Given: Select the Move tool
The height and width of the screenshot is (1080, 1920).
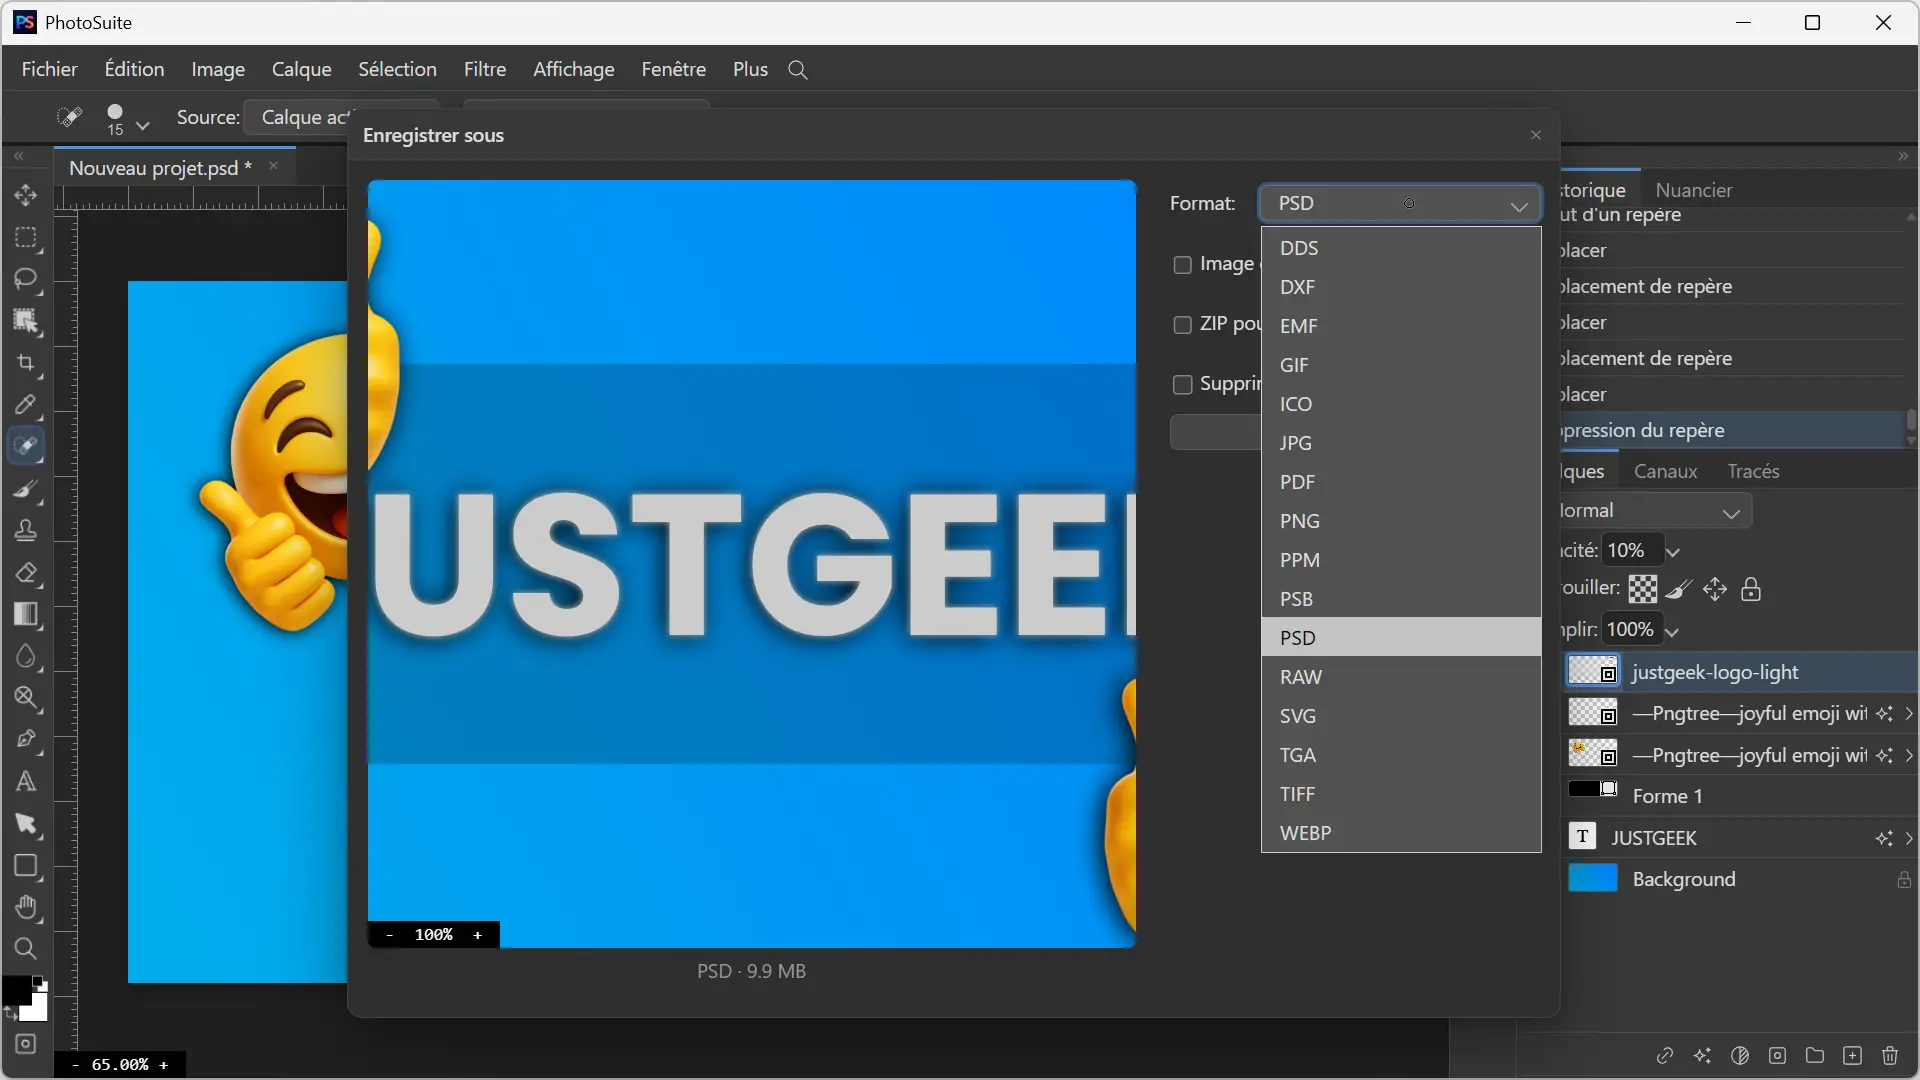Looking at the screenshot, I should tap(26, 195).
